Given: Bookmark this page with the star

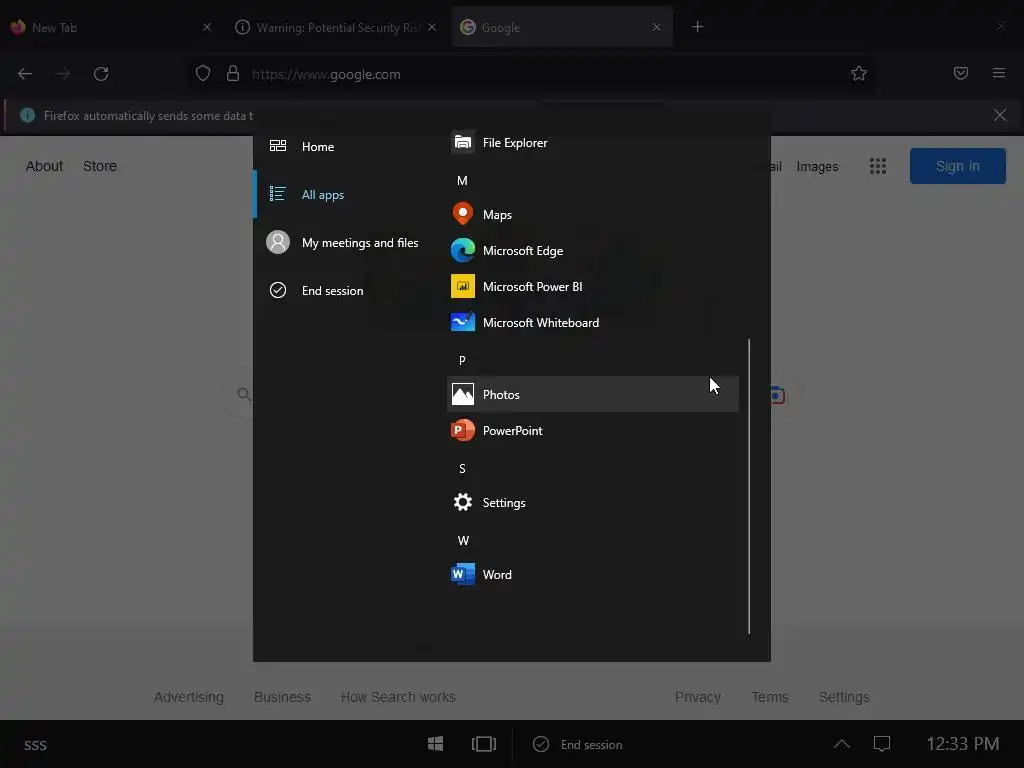Looking at the screenshot, I should click(x=859, y=74).
